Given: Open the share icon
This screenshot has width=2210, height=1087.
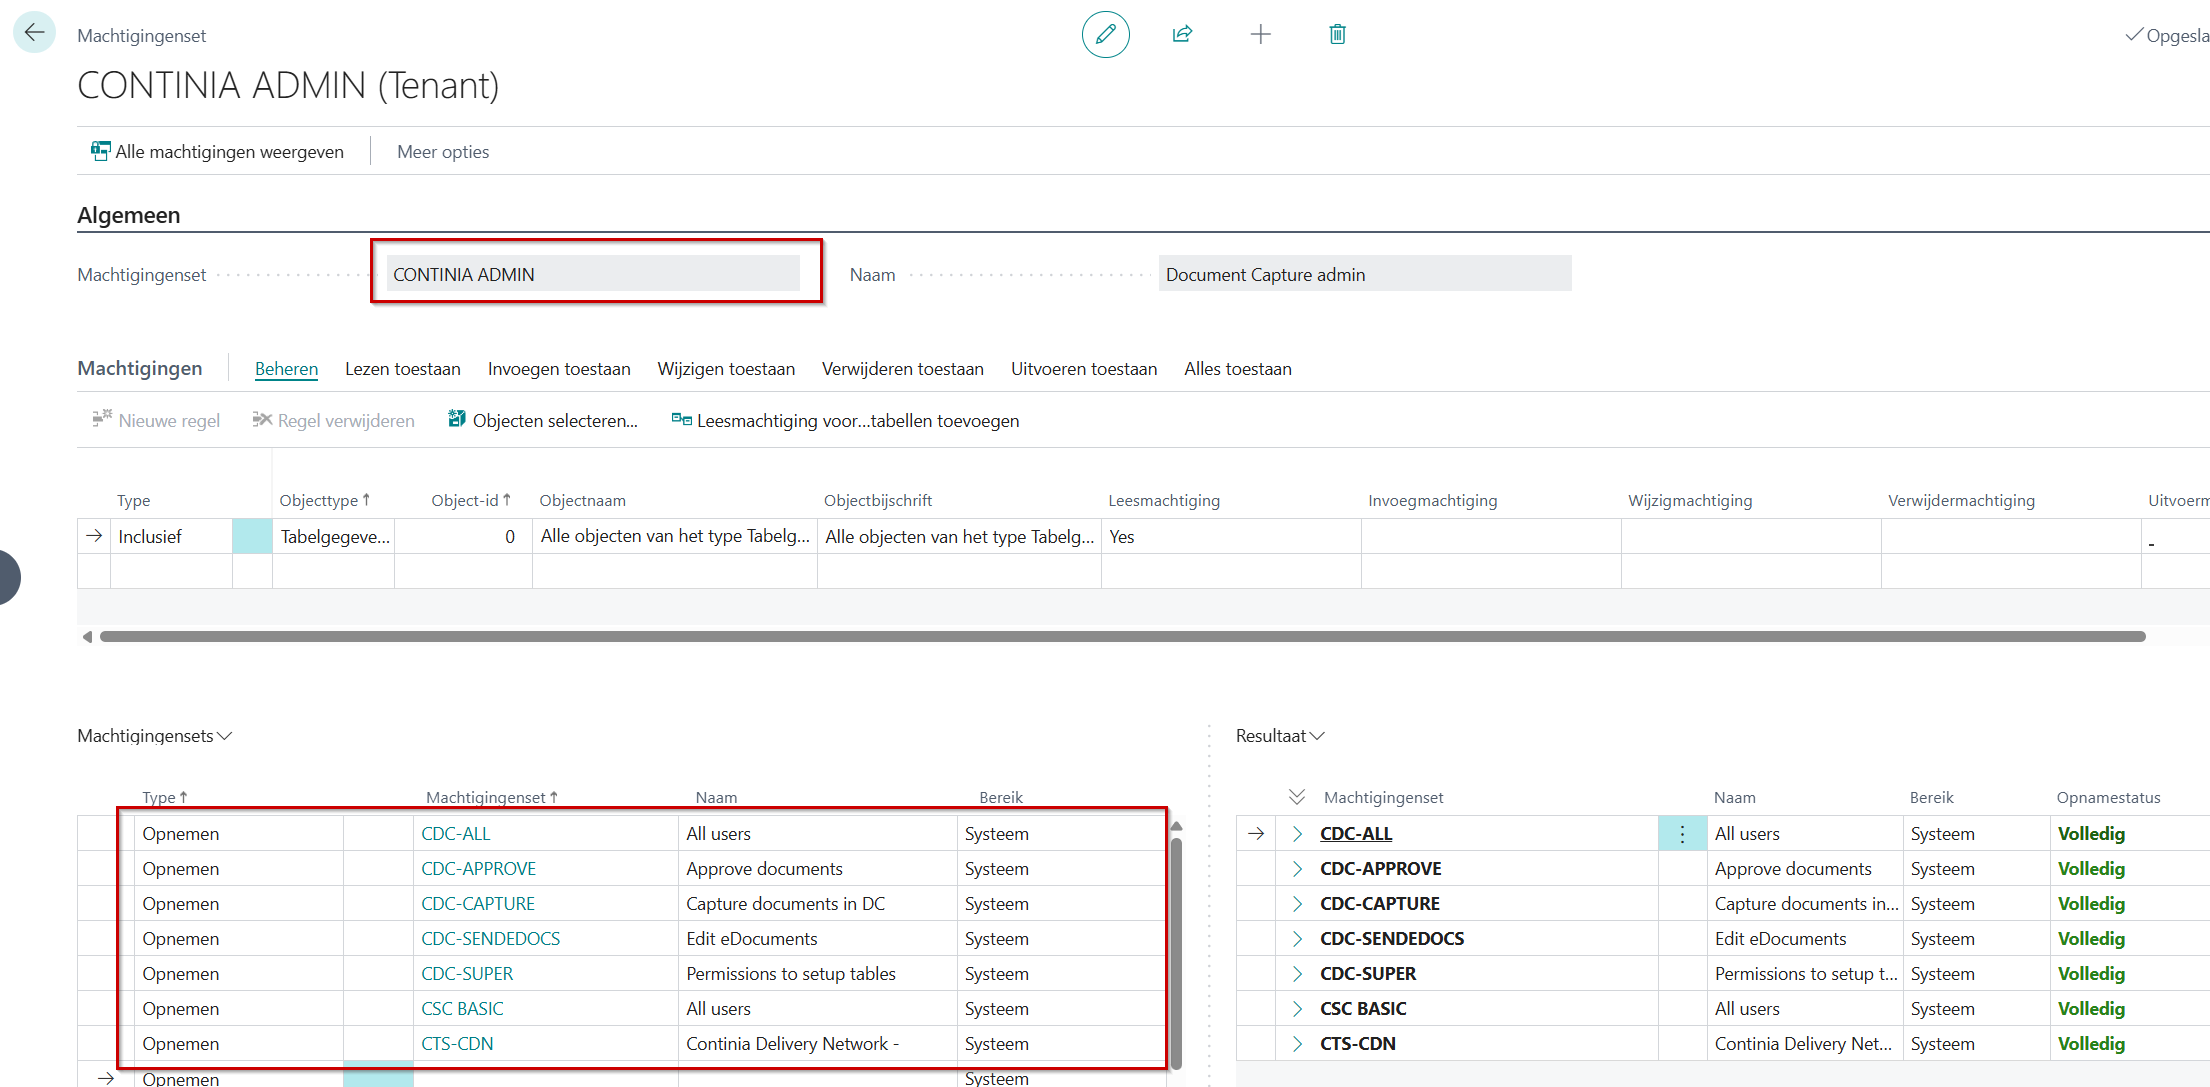Looking at the screenshot, I should point(1182,34).
